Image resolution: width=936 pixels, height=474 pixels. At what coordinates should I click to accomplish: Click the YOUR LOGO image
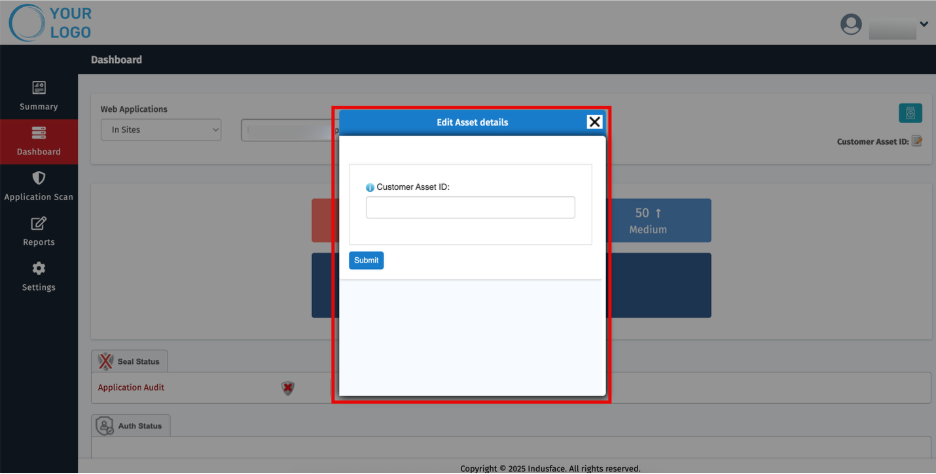(50, 23)
